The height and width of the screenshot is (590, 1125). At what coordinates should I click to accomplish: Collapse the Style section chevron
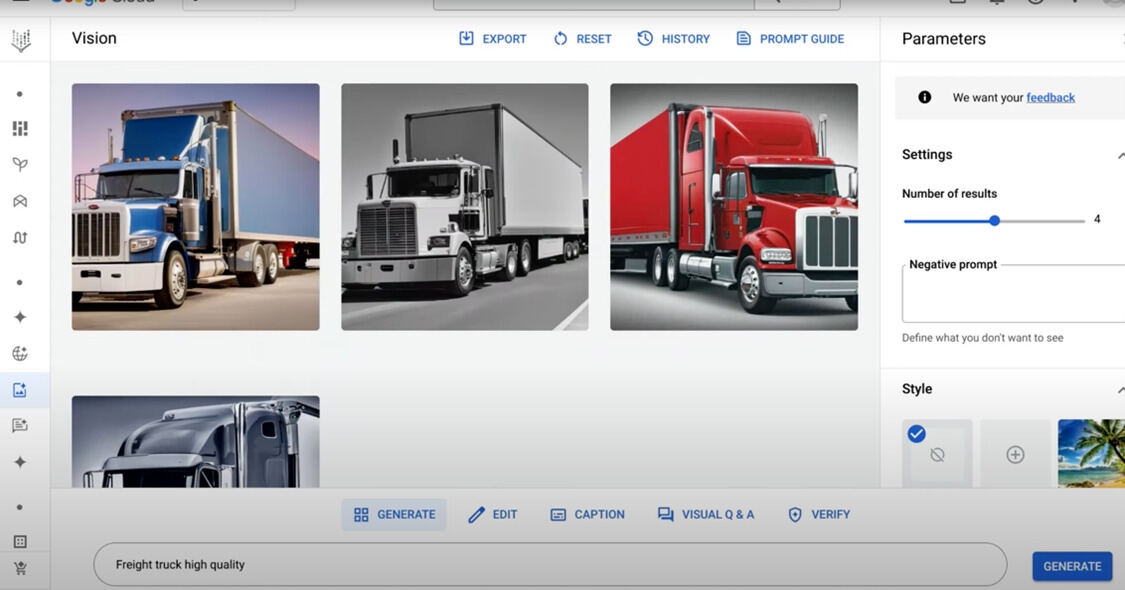(x=1120, y=390)
